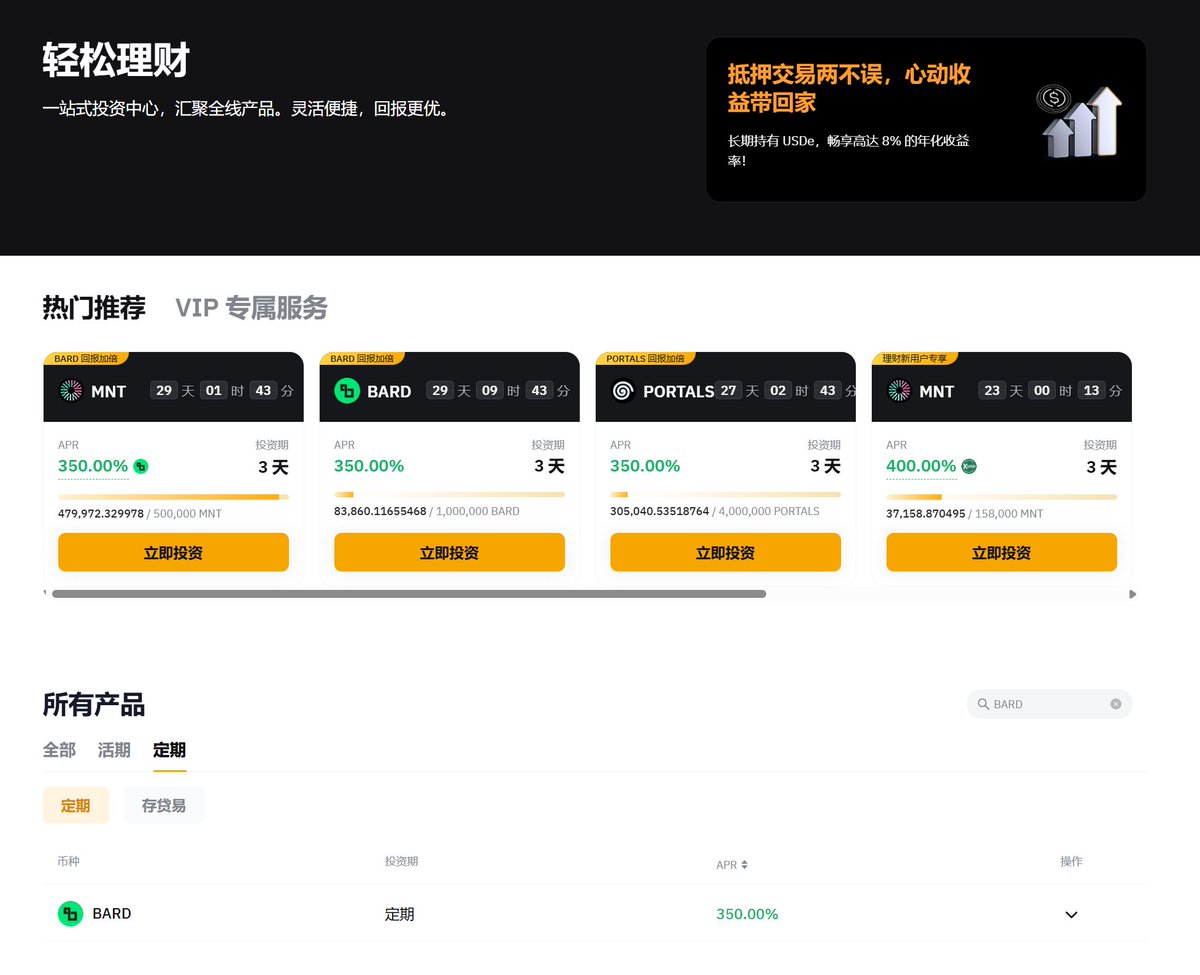Select the 活期 products tab
The image size is (1200, 975).
click(114, 750)
